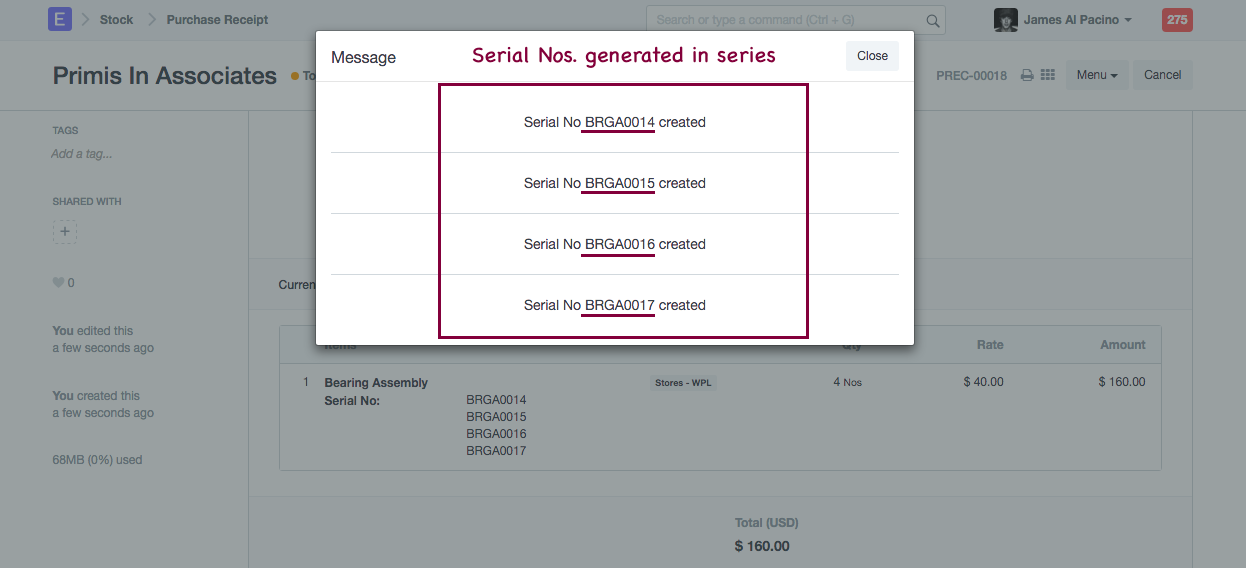The image size is (1246, 568).
Task: Go to Purchase Receipt in the breadcrumb
Action: point(217,20)
